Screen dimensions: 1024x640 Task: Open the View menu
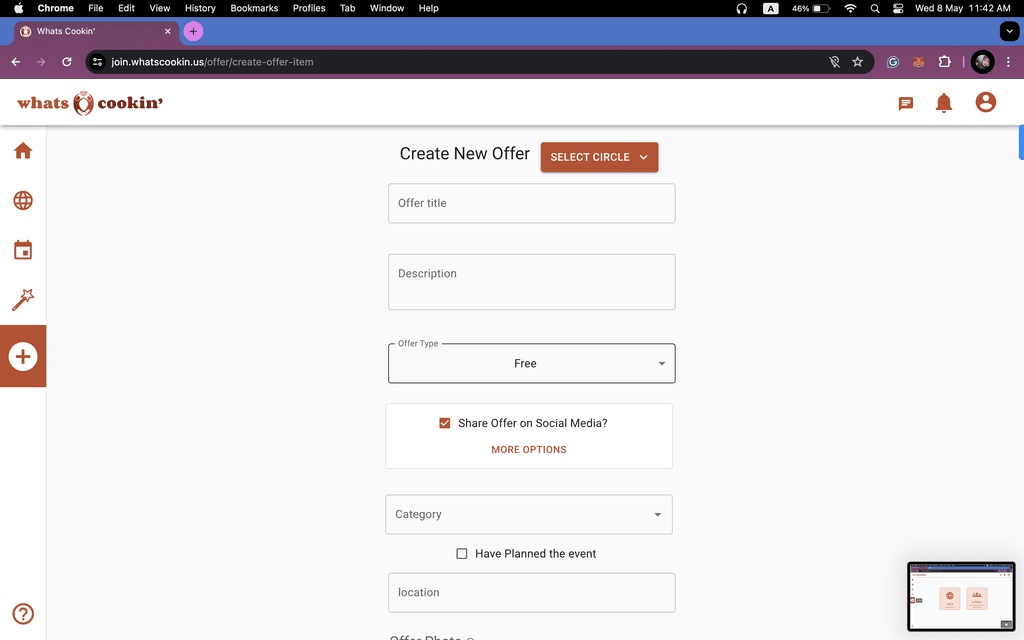pyautogui.click(x=159, y=8)
